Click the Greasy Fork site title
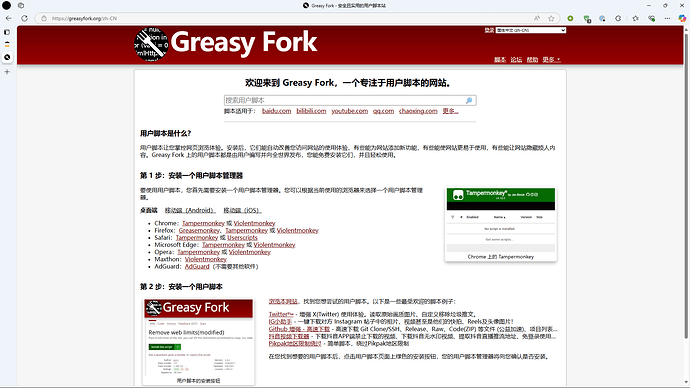Image resolution: width=690 pixels, height=388 pixels. (x=244, y=43)
